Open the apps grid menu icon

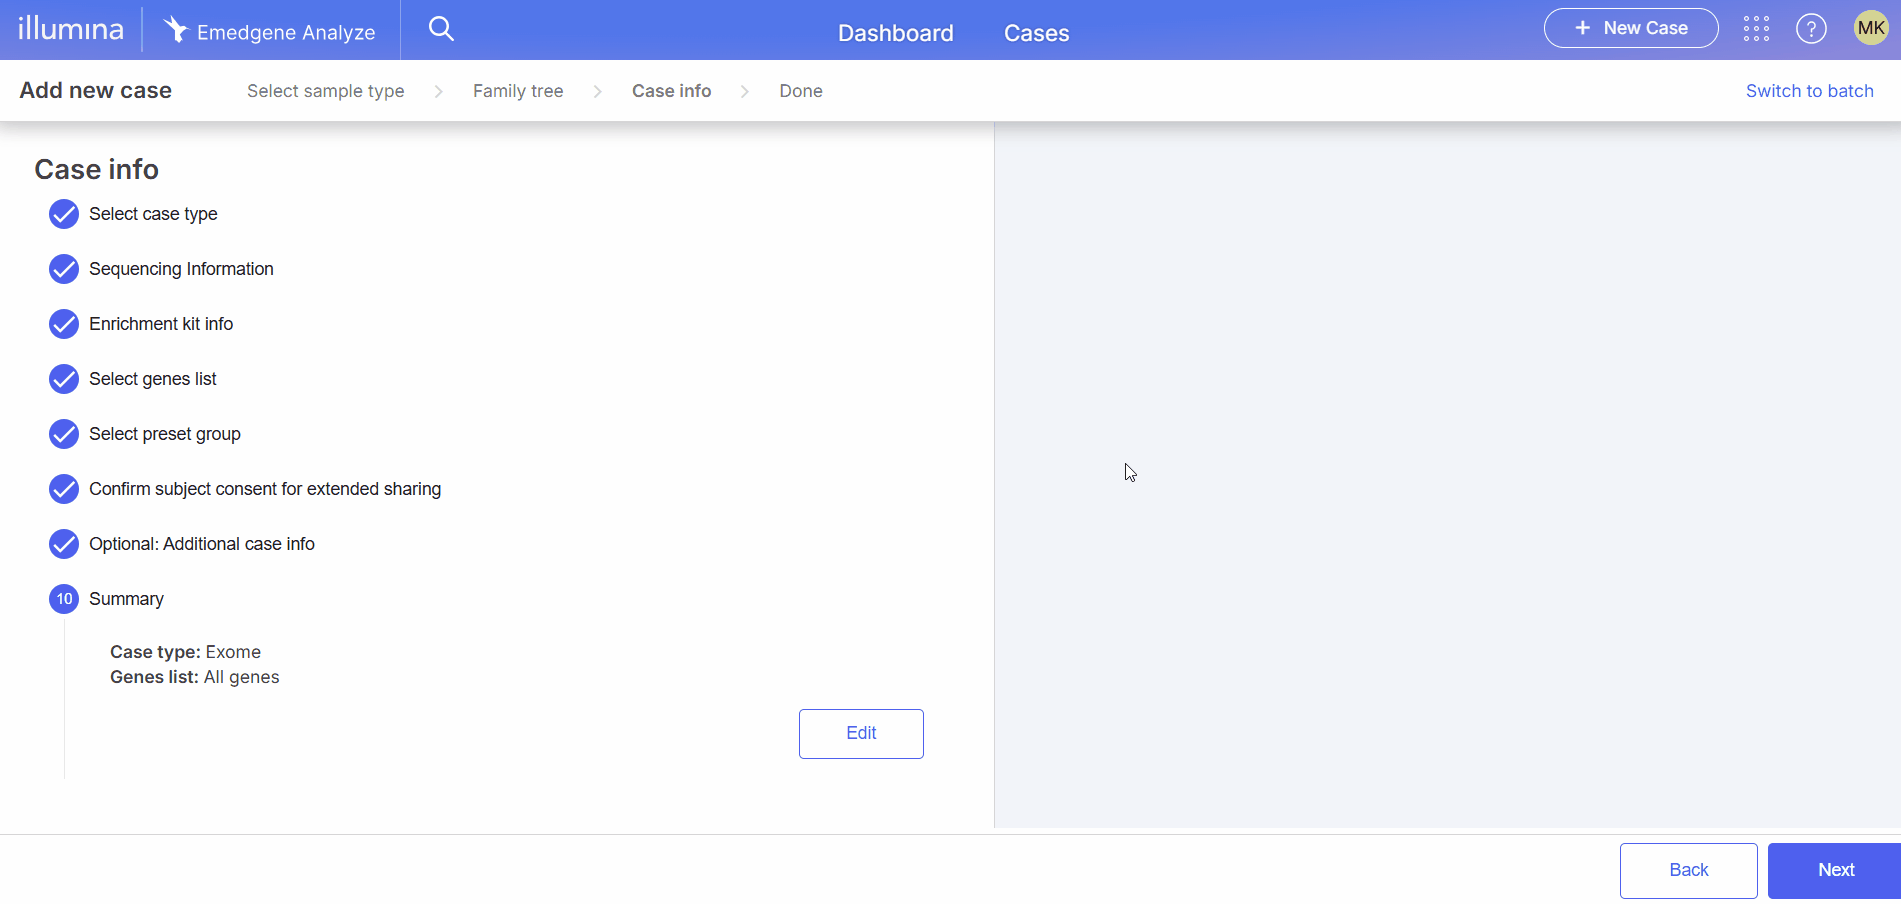1756,29
